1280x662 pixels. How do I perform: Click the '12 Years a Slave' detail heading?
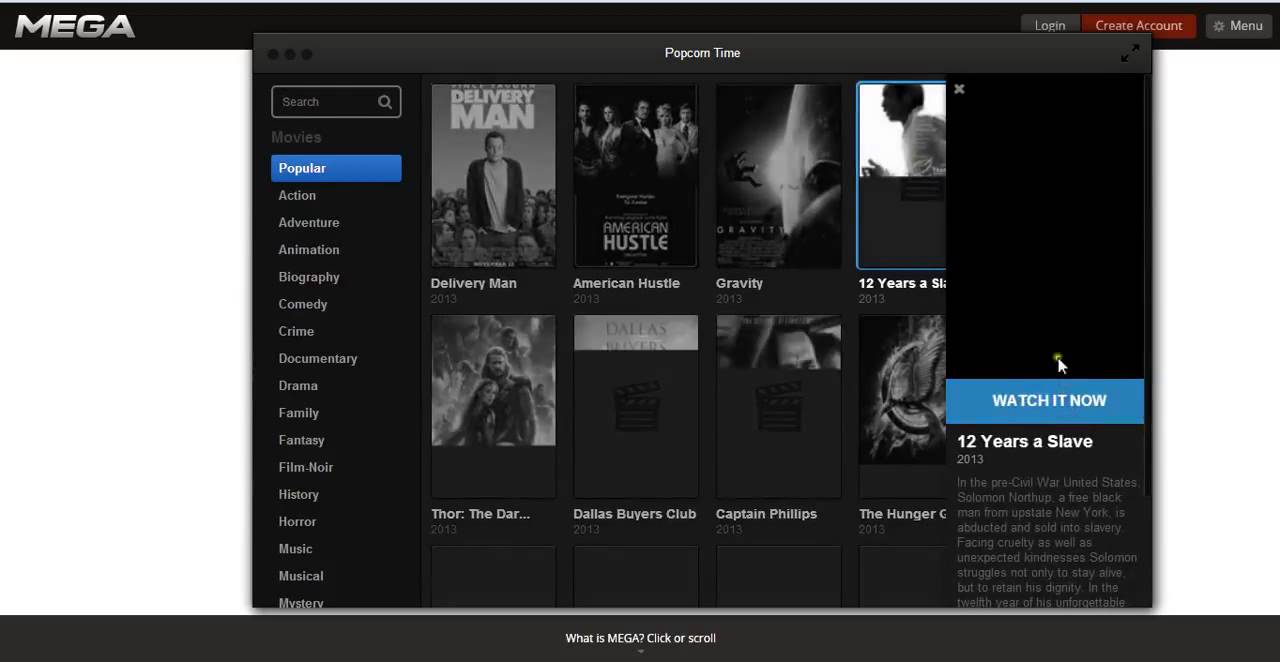(1025, 441)
